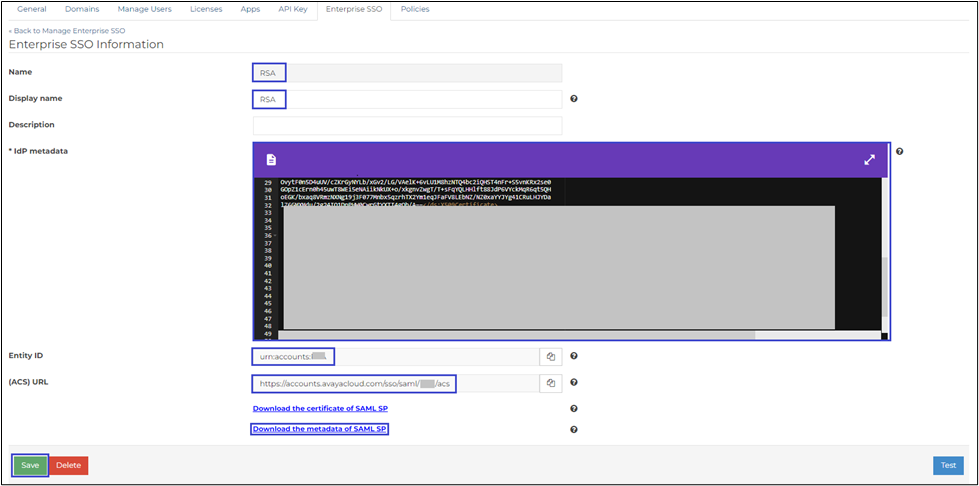Copy the Entity ID value
The image size is (979, 486).
[551, 356]
